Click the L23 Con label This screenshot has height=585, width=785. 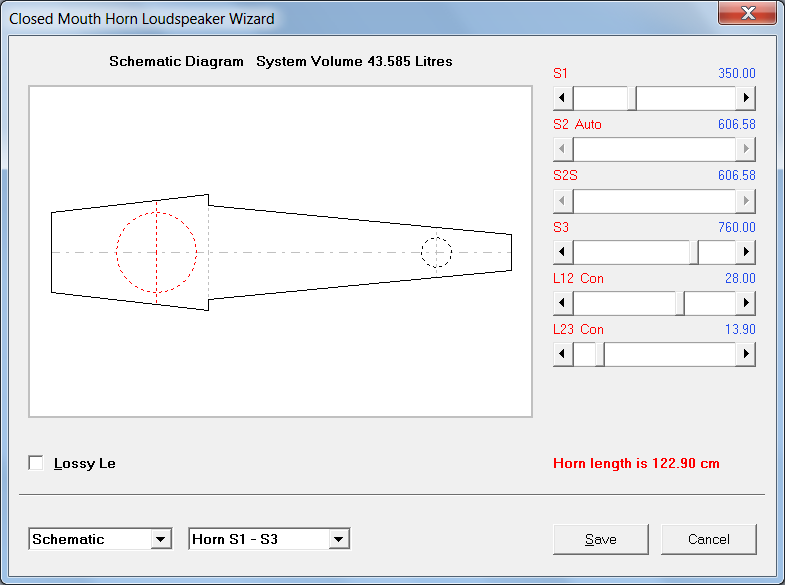[x=578, y=329]
